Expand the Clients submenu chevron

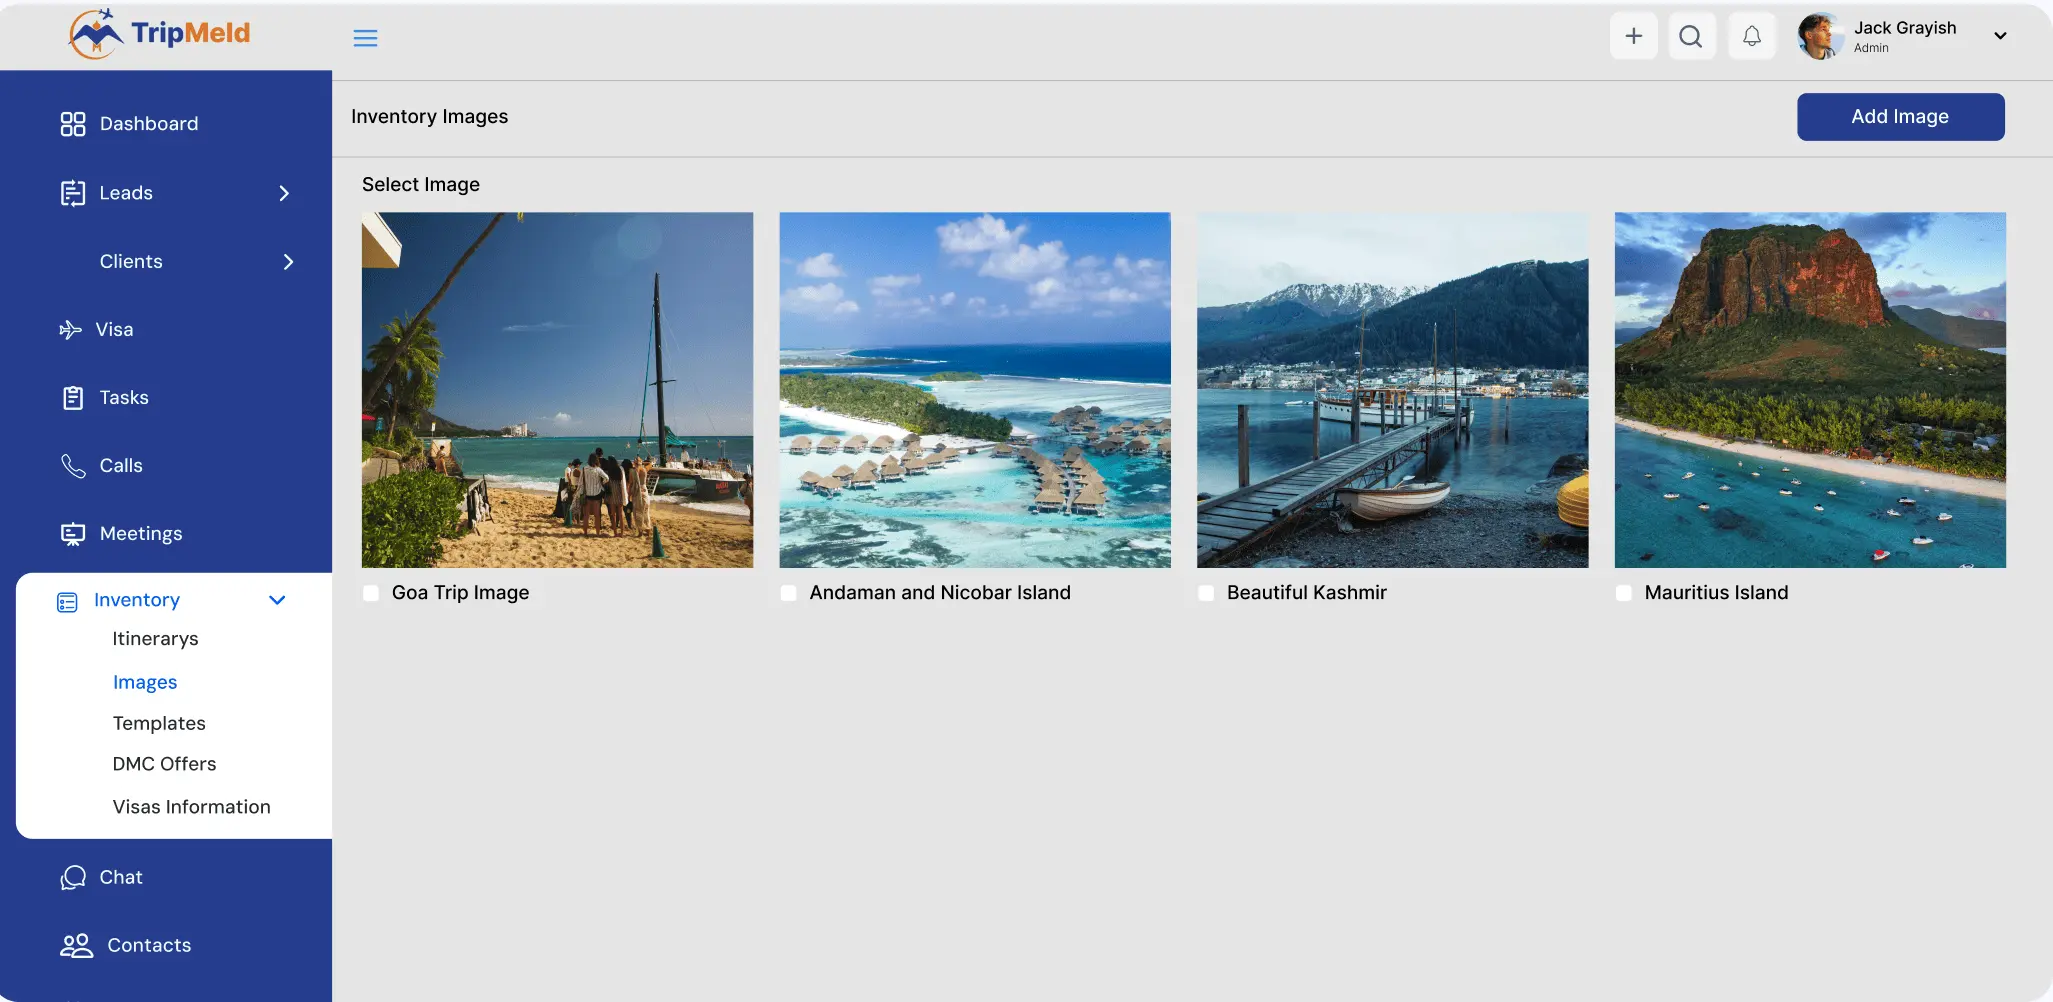(288, 262)
